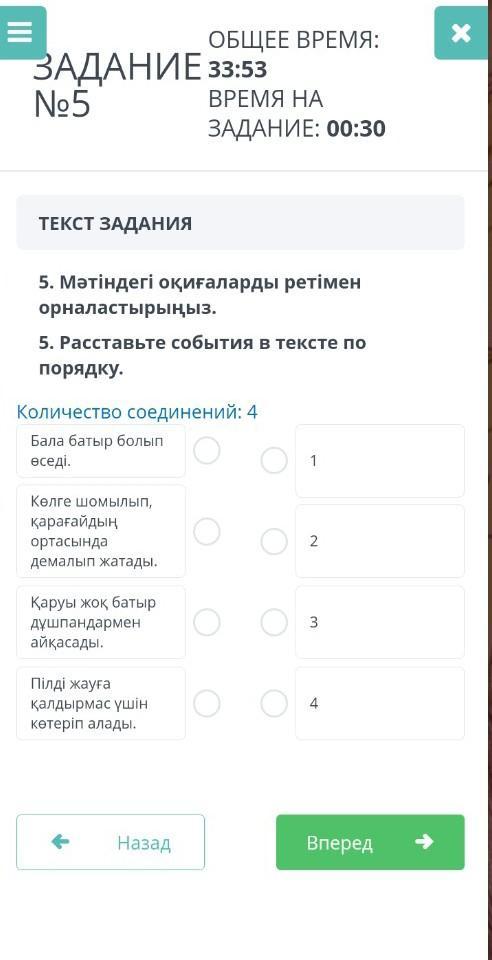Select the connector circle beside 'Бала батыр болып өседі'
The image size is (492, 960).
(x=207, y=451)
